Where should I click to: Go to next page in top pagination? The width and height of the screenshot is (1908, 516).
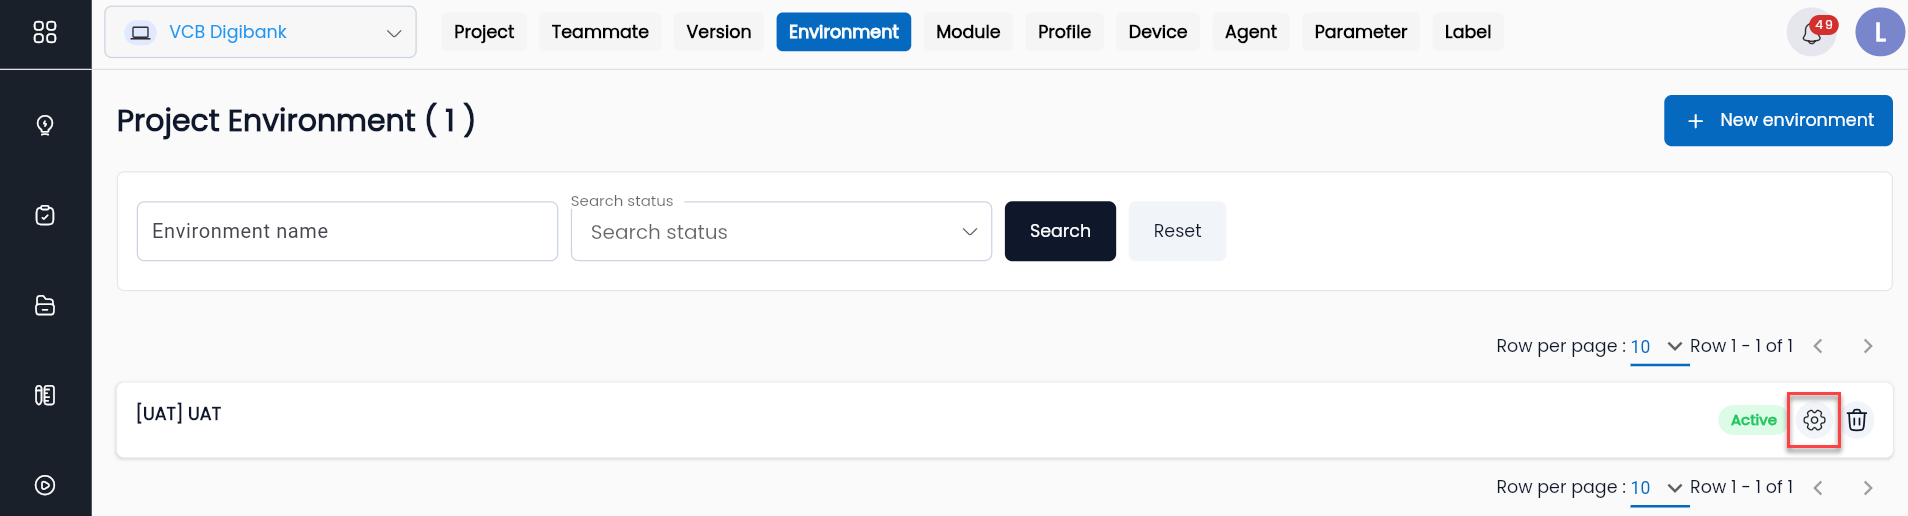click(1867, 346)
